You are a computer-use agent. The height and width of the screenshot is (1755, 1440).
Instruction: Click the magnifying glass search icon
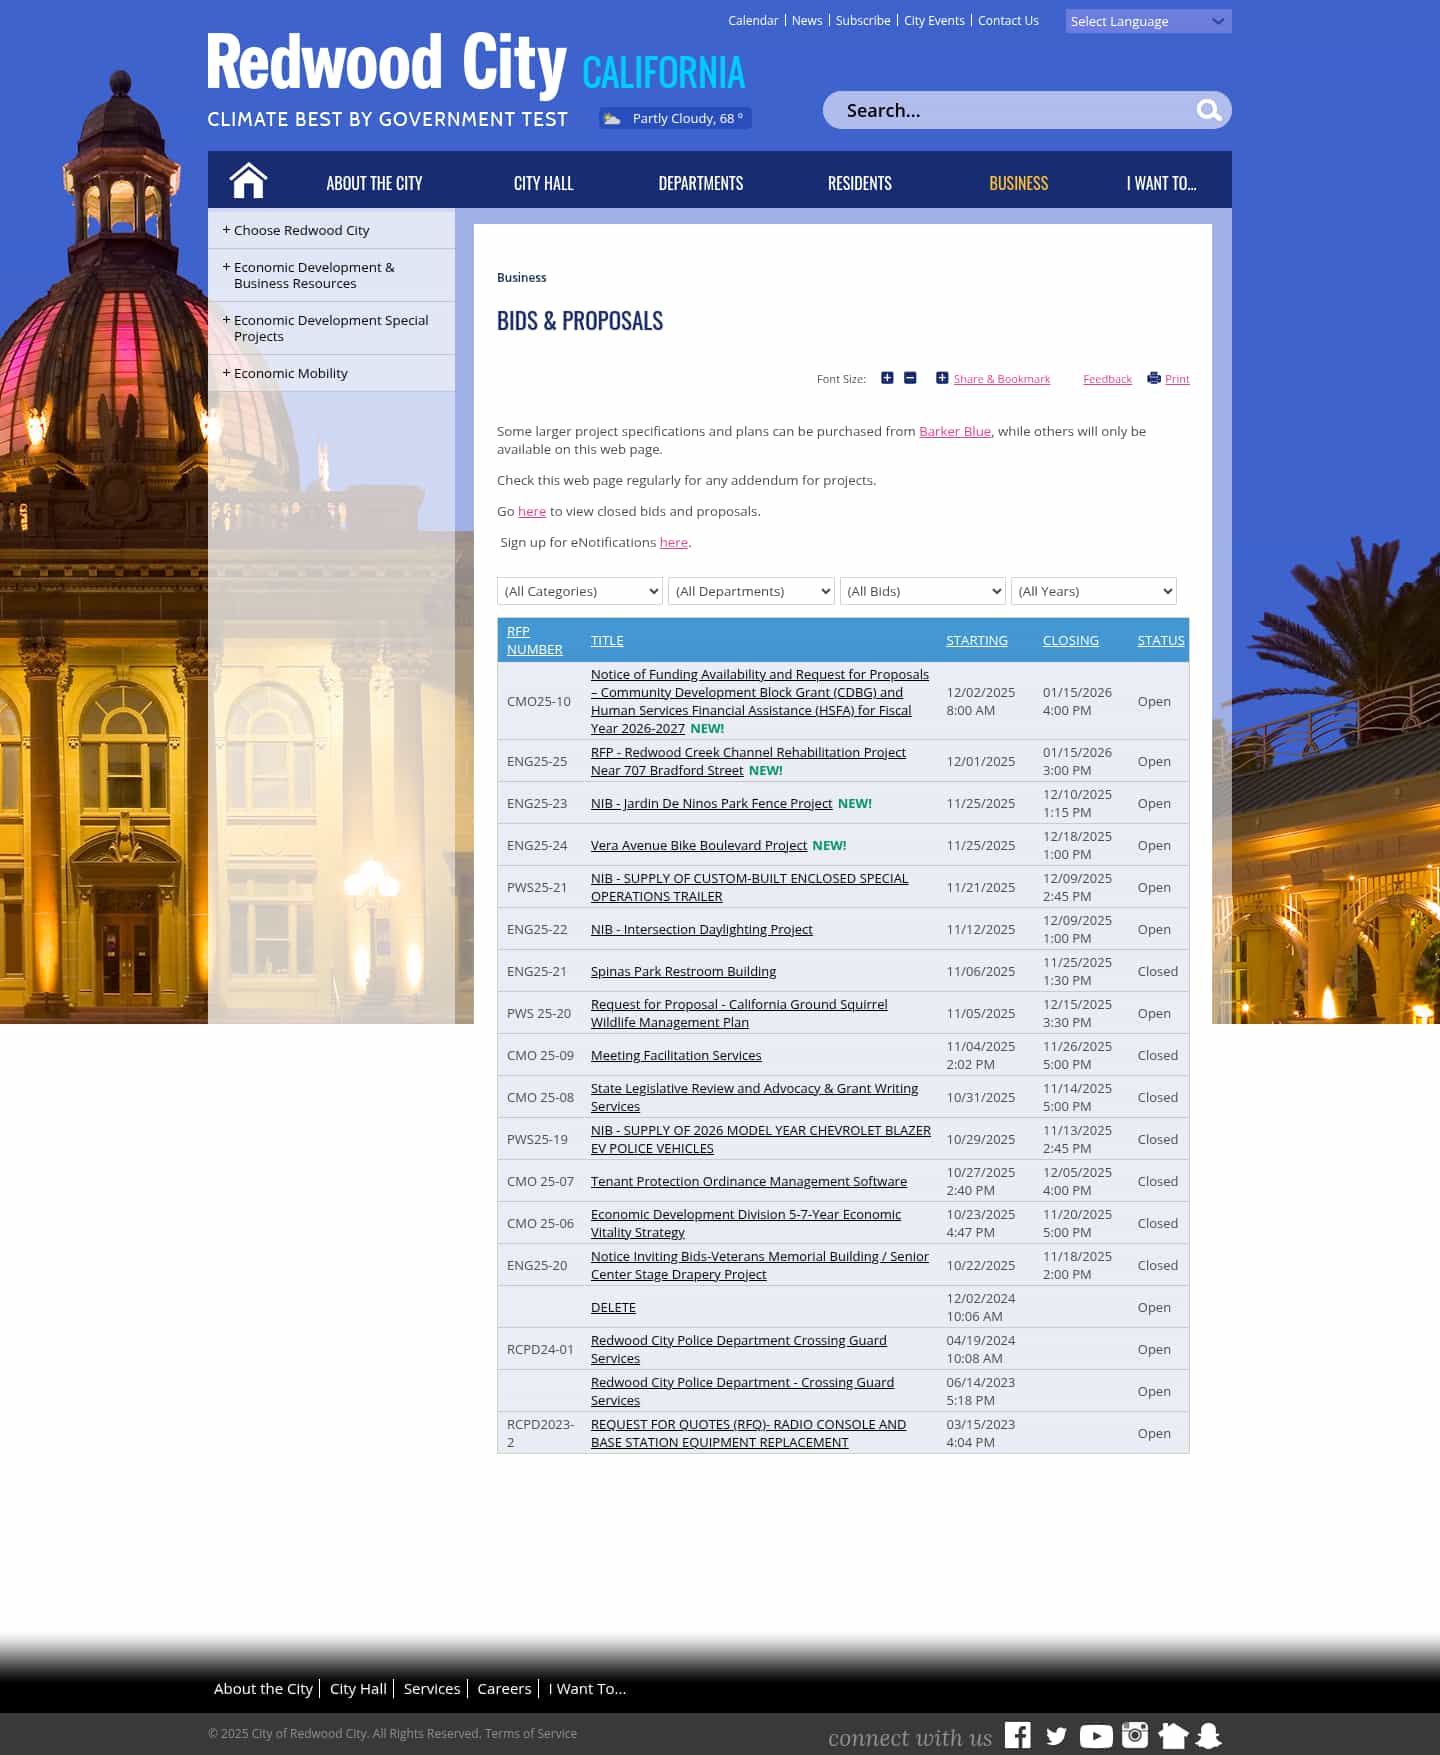point(1208,110)
